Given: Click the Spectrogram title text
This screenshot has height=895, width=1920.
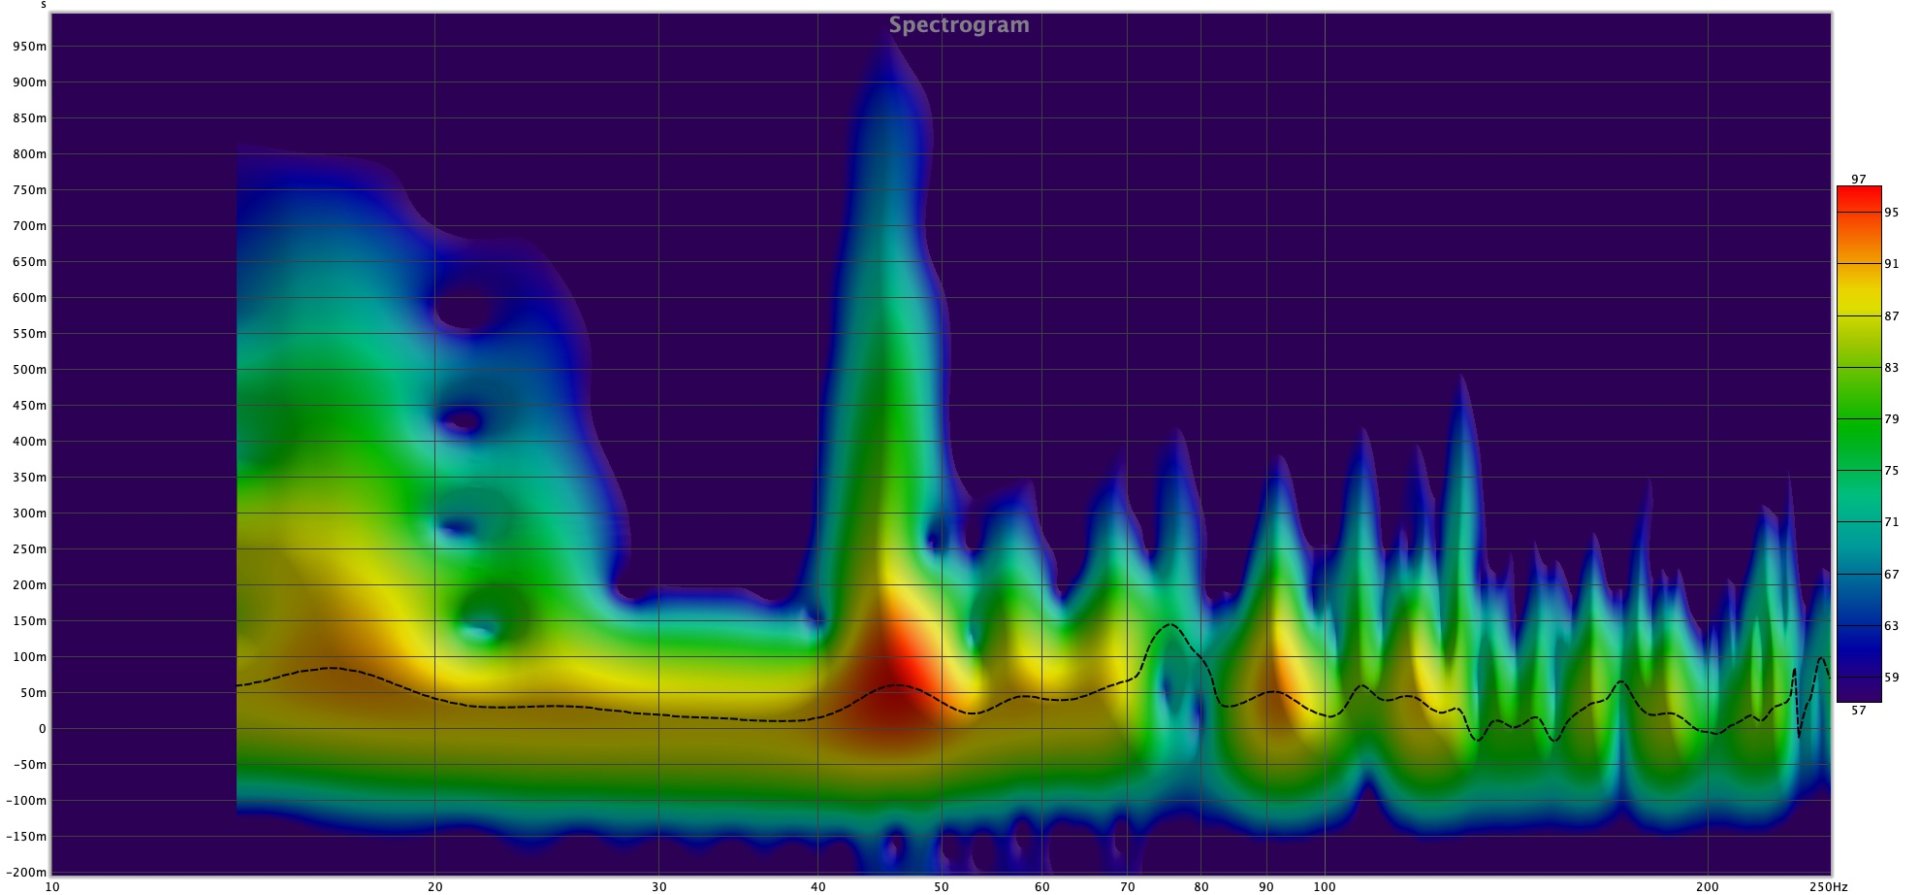Looking at the screenshot, I should point(958,25).
